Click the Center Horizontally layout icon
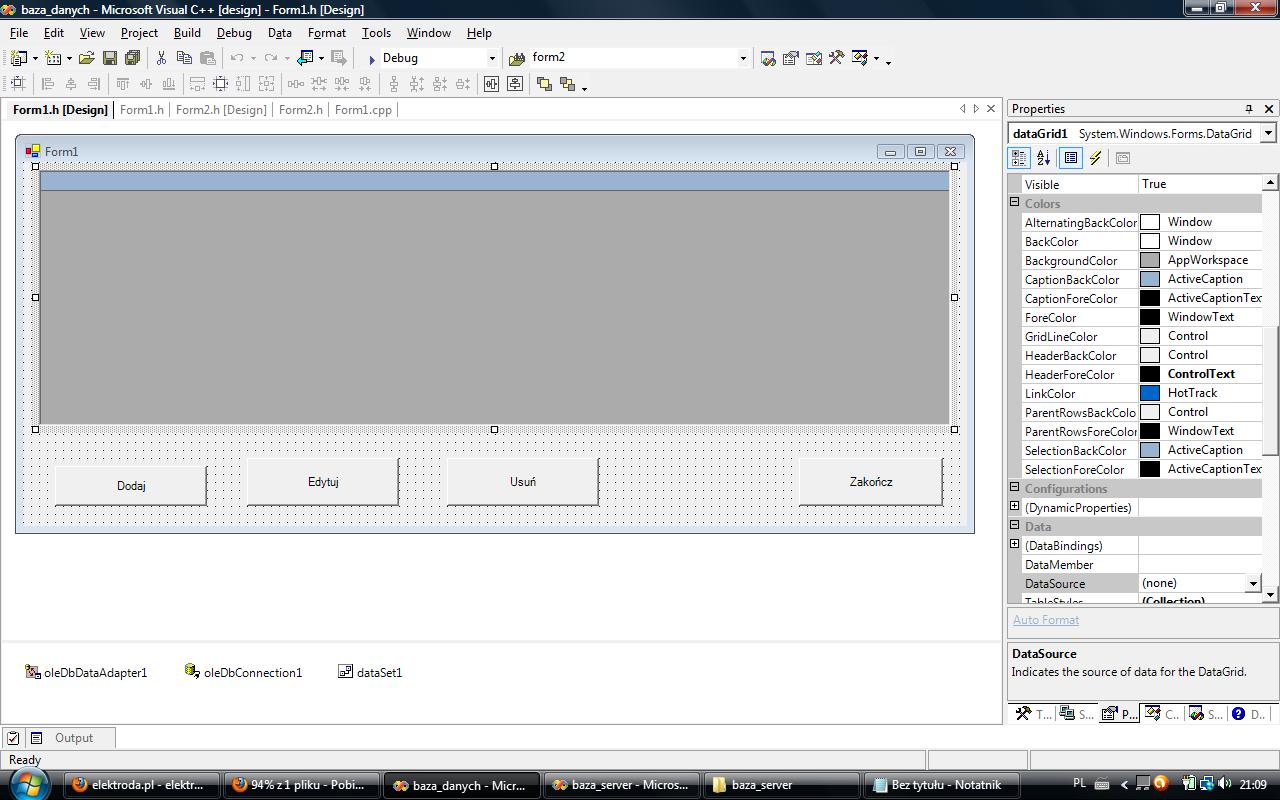Screen dimensions: 1280x800 coord(491,84)
